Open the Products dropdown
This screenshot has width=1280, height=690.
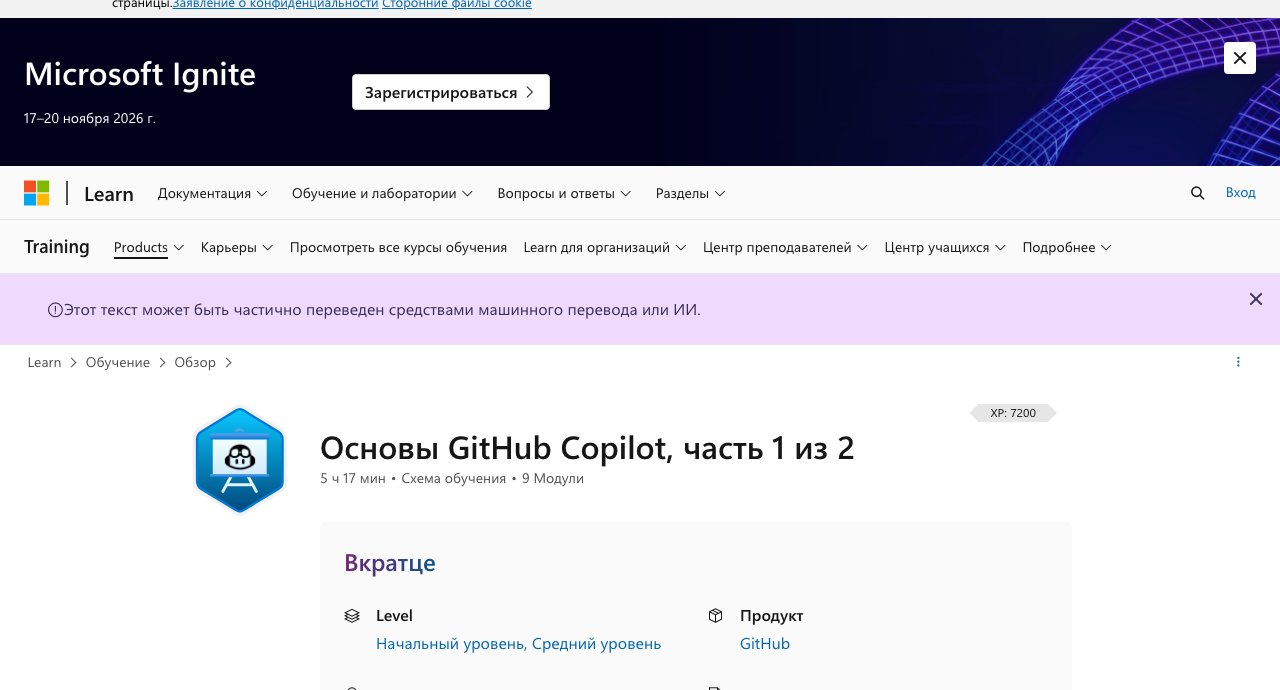(149, 247)
